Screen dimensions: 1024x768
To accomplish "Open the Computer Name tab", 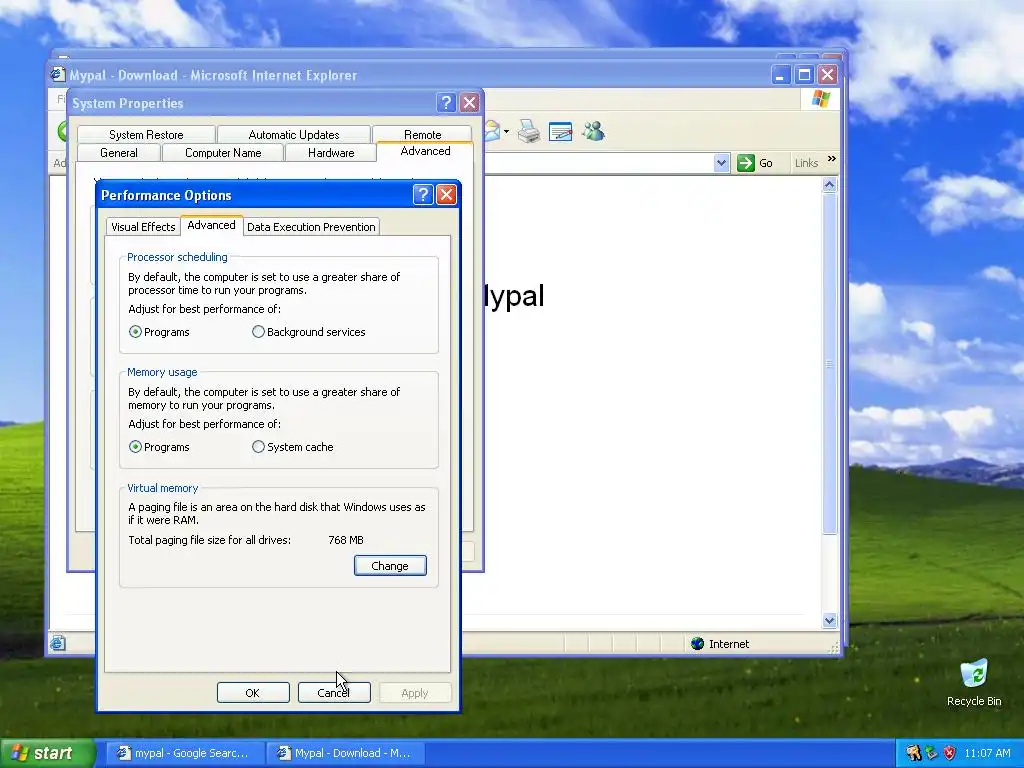I will coord(223,153).
